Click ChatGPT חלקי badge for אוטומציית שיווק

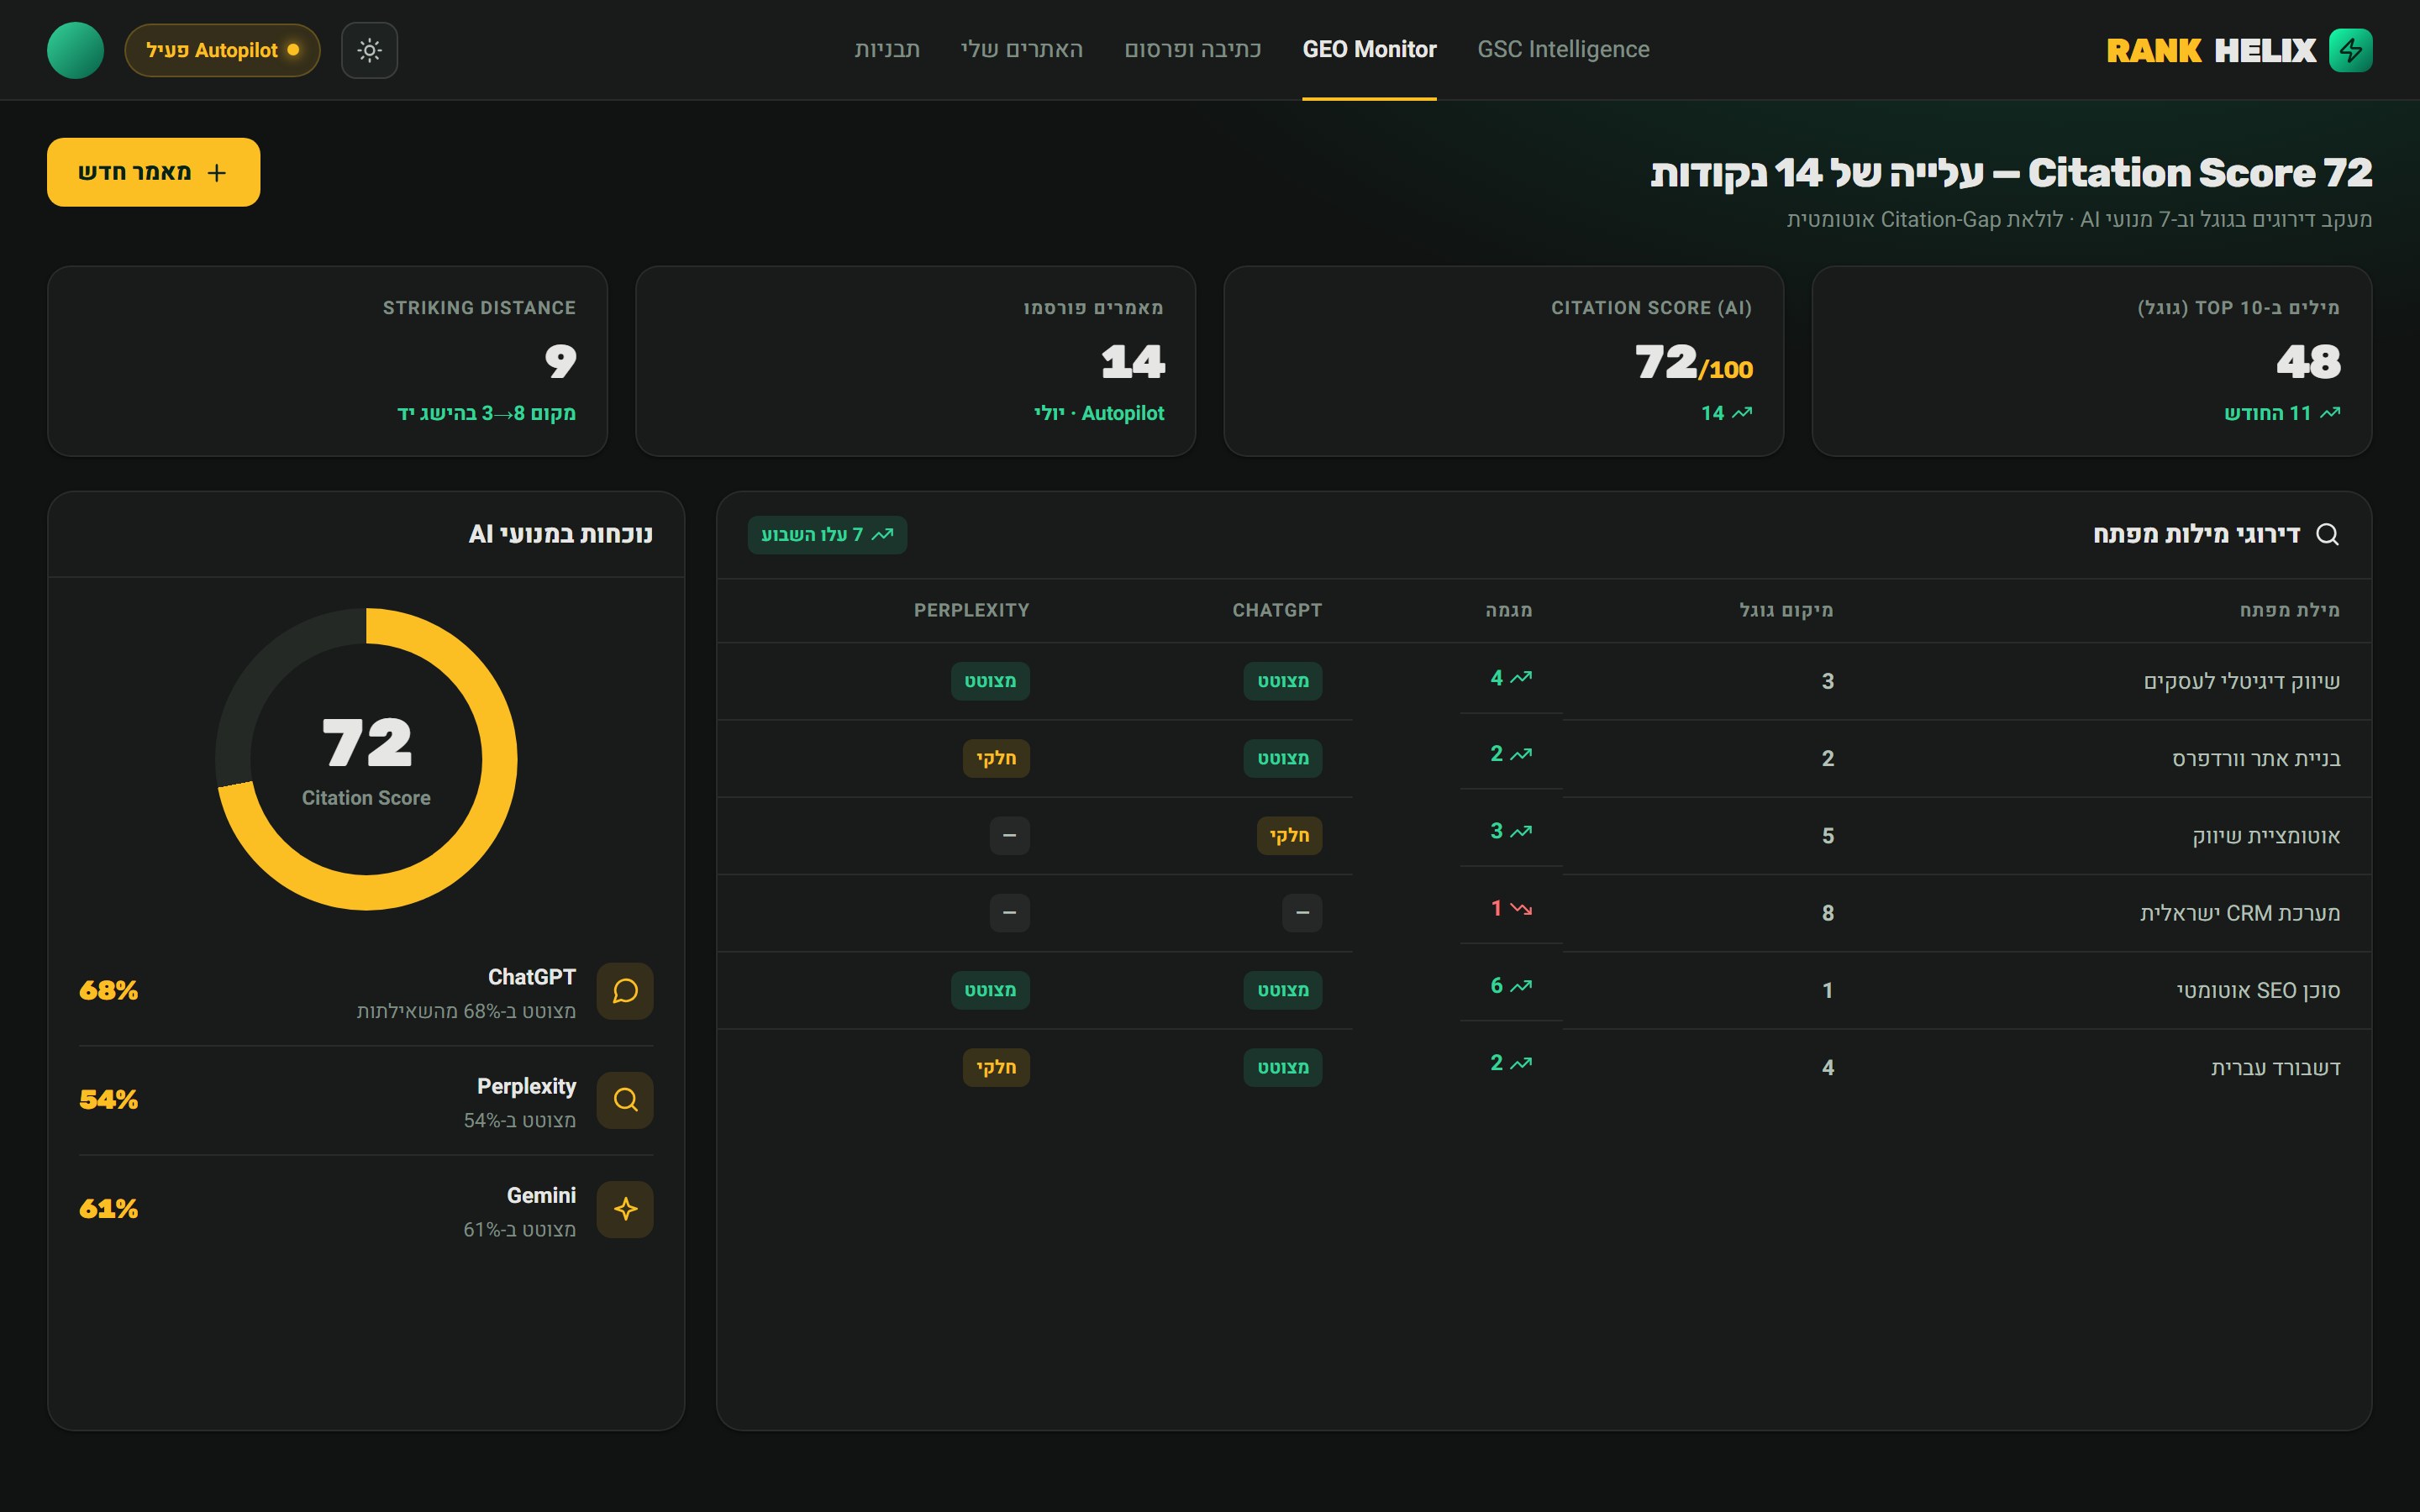pyautogui.click(x=1289, y=835)
